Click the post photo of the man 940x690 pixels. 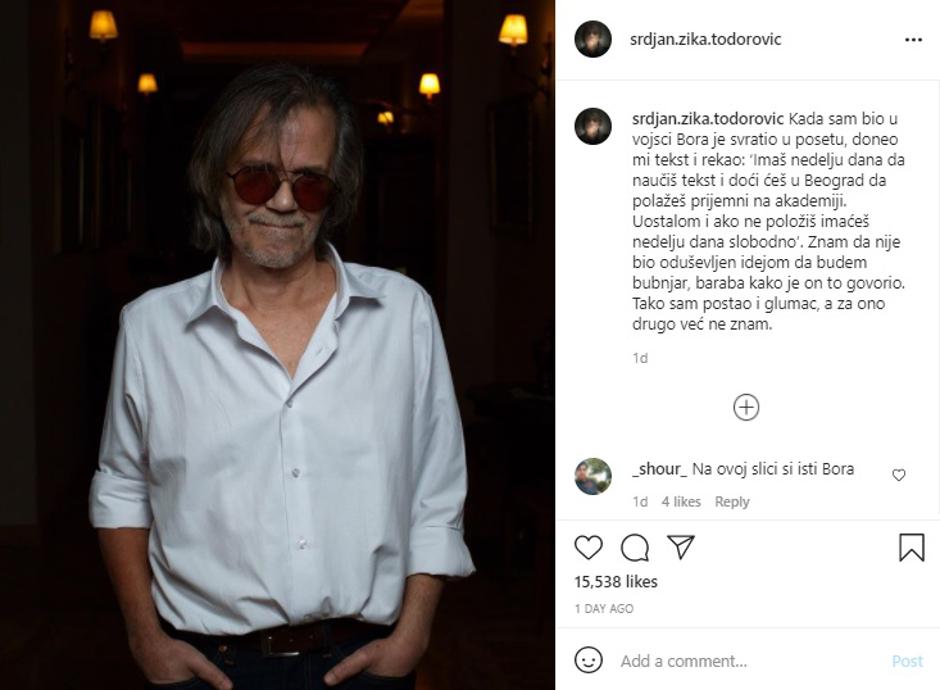click(x=277, y=345)
